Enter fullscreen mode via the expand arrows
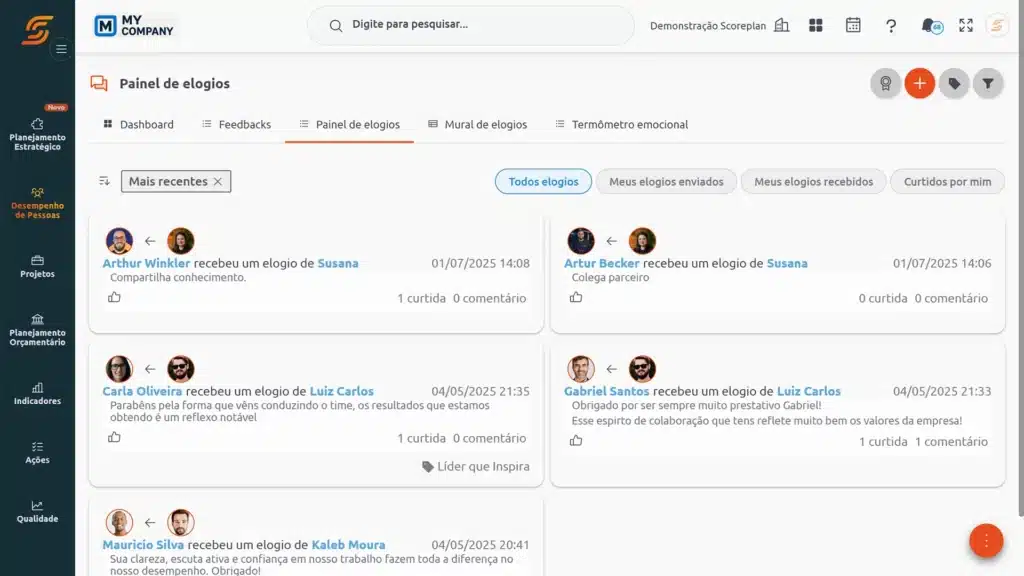The image size is (1024, 576). [966, 25]
